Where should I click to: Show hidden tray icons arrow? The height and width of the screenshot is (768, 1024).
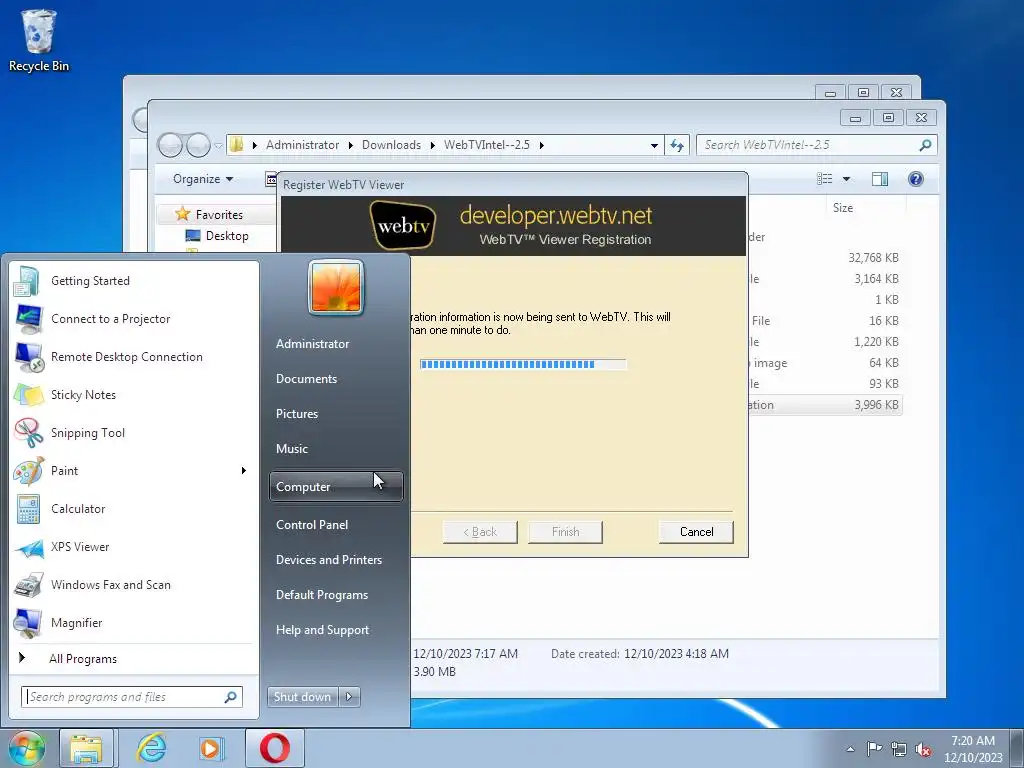tap(850, 750)
